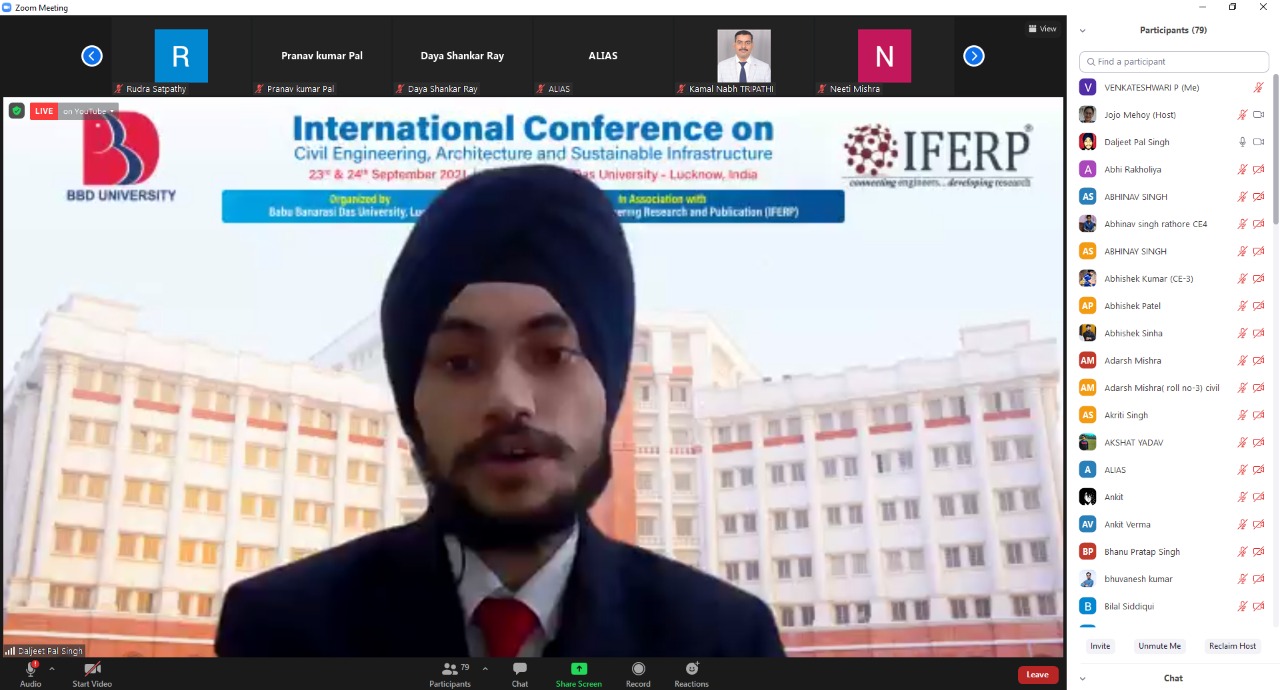Click the video-off icon beside bhuvanesh kumar
The height and width of the screenshot is (690, 1280).
coord(1259,579)
